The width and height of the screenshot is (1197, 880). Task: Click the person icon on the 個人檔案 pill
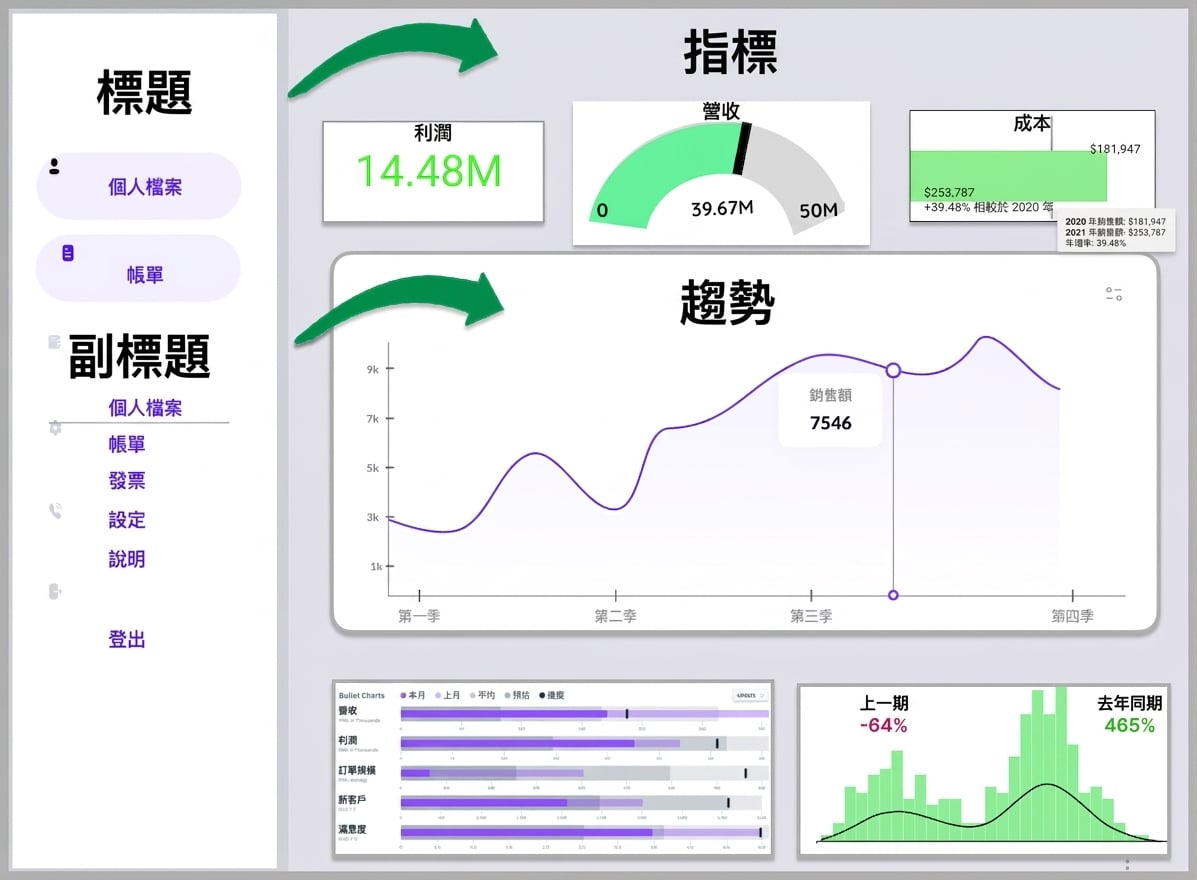pos(54,166)
